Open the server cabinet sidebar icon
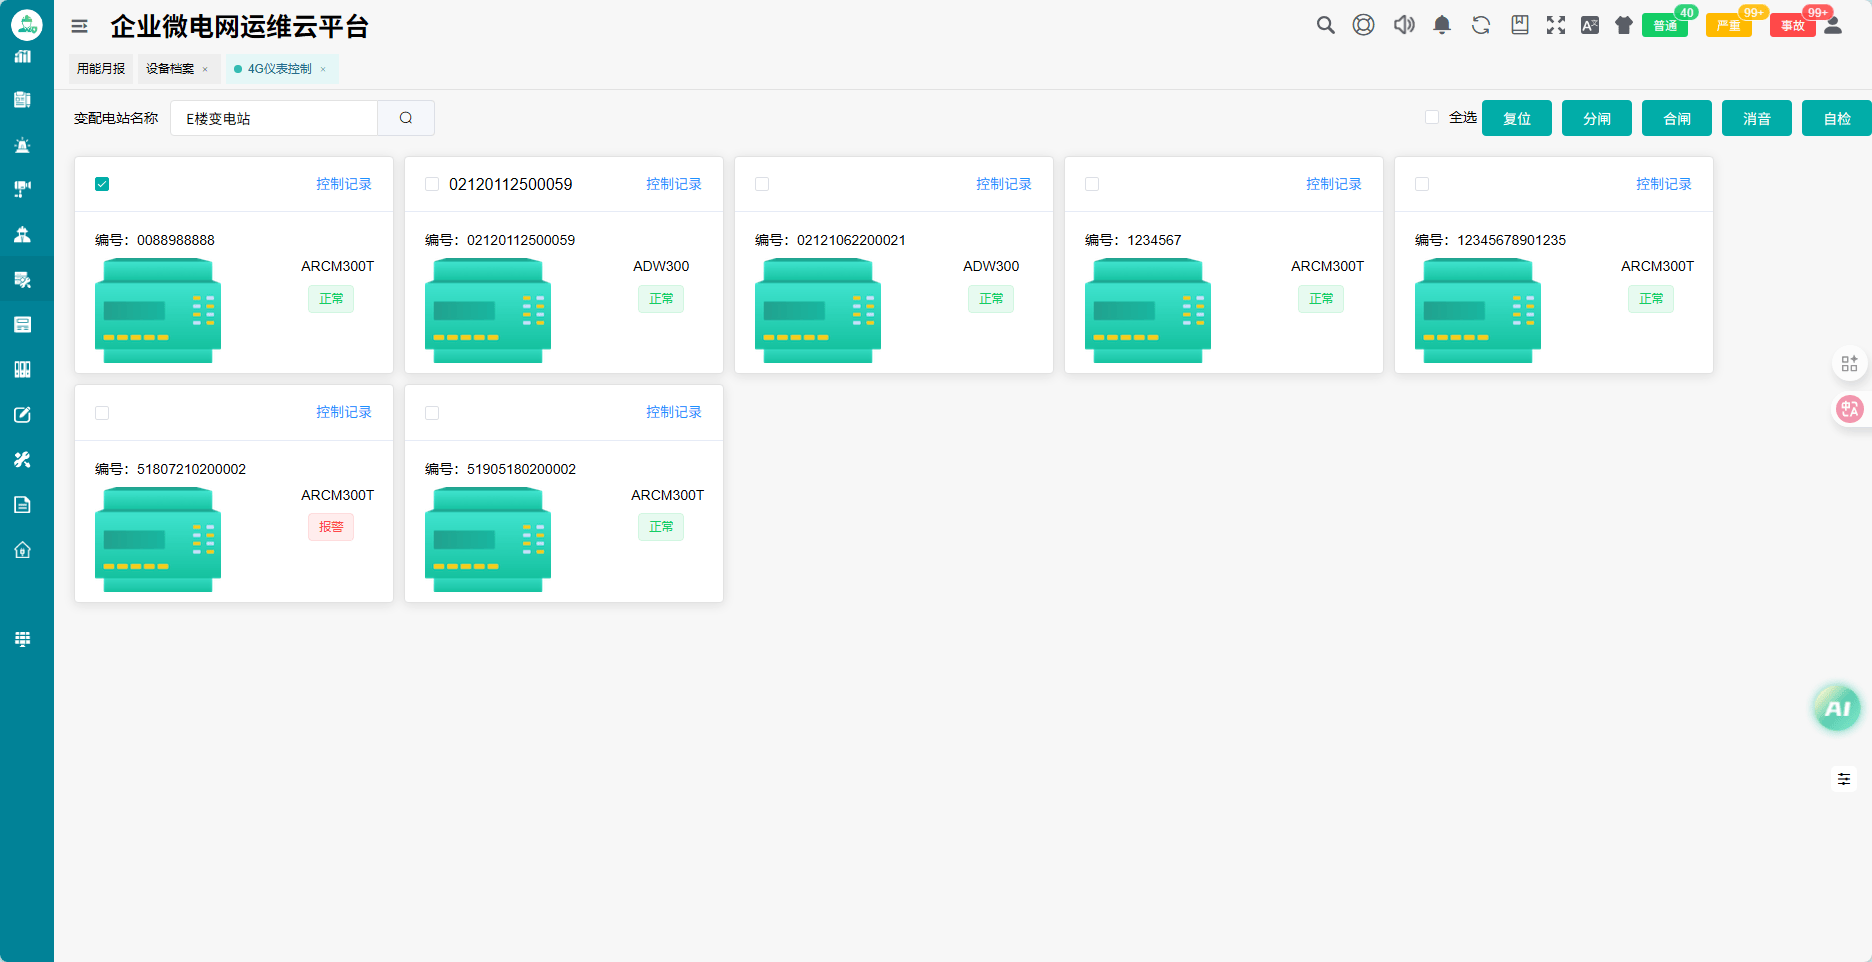This screenshot has height=962, width=1872. [22, 325]
